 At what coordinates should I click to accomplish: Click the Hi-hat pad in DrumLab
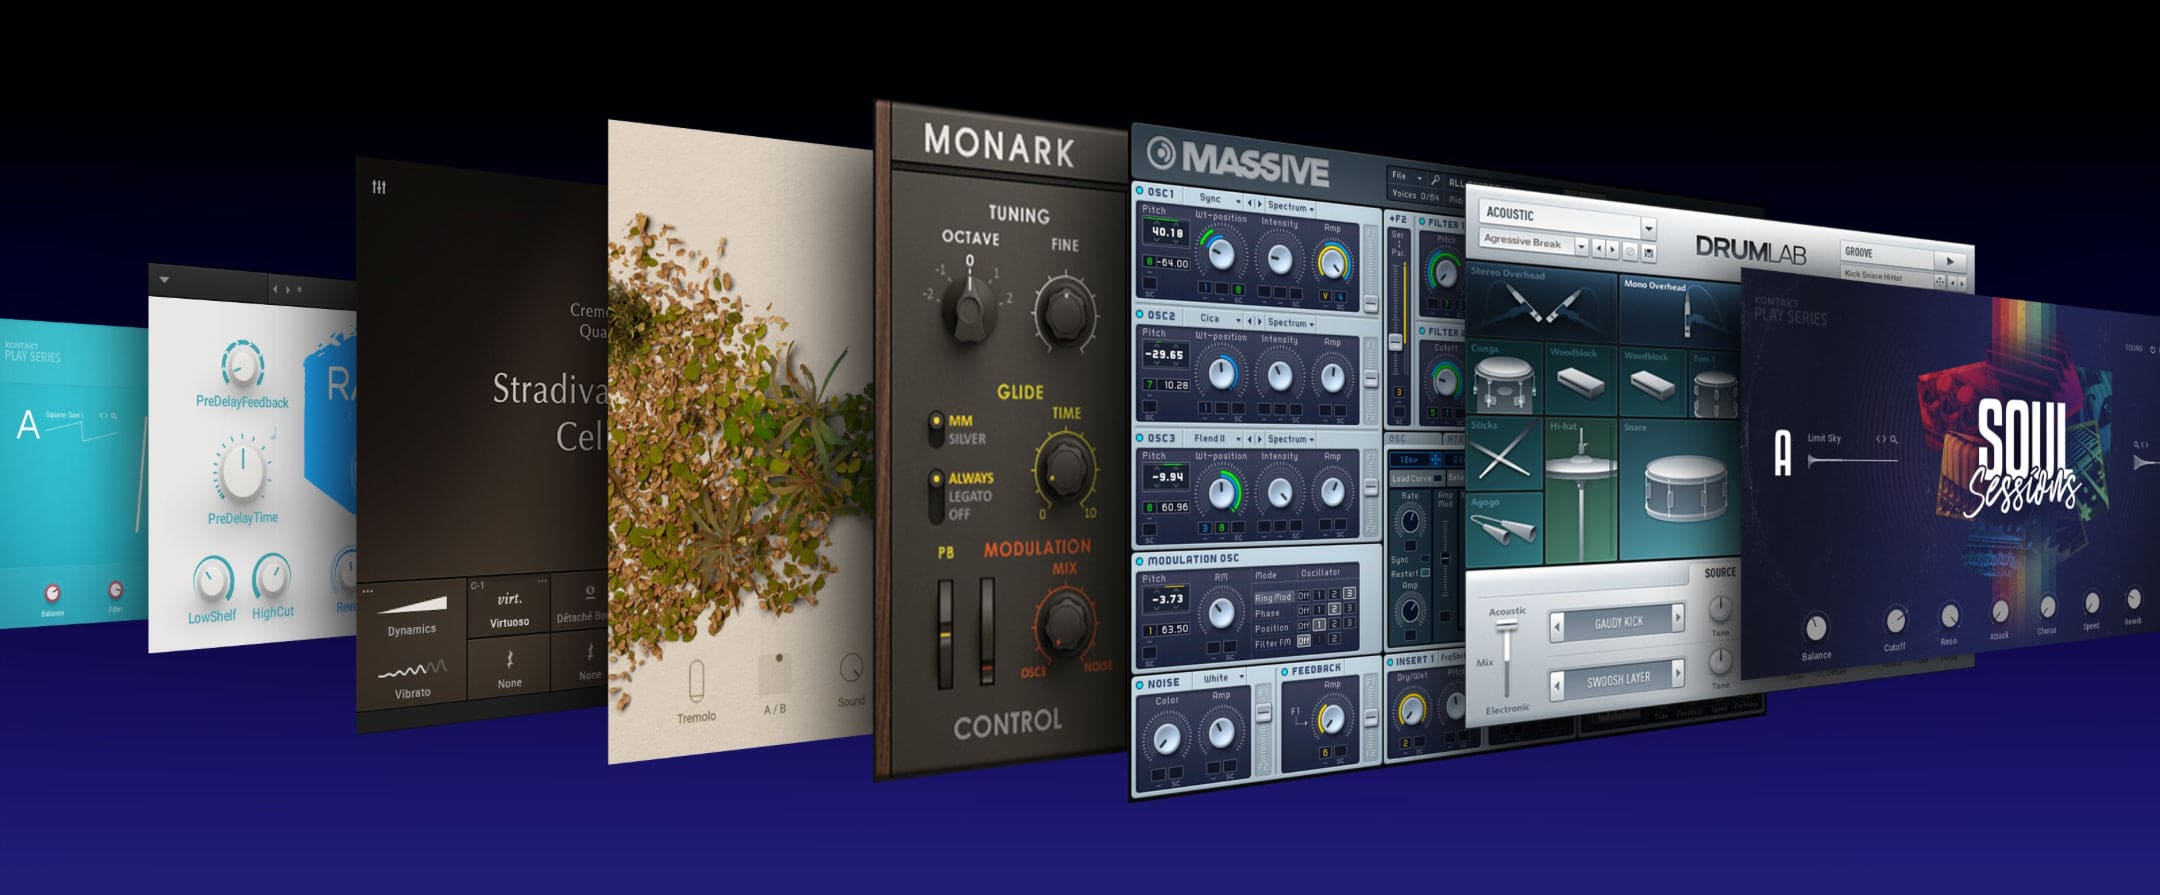(x=1581, y=489)
